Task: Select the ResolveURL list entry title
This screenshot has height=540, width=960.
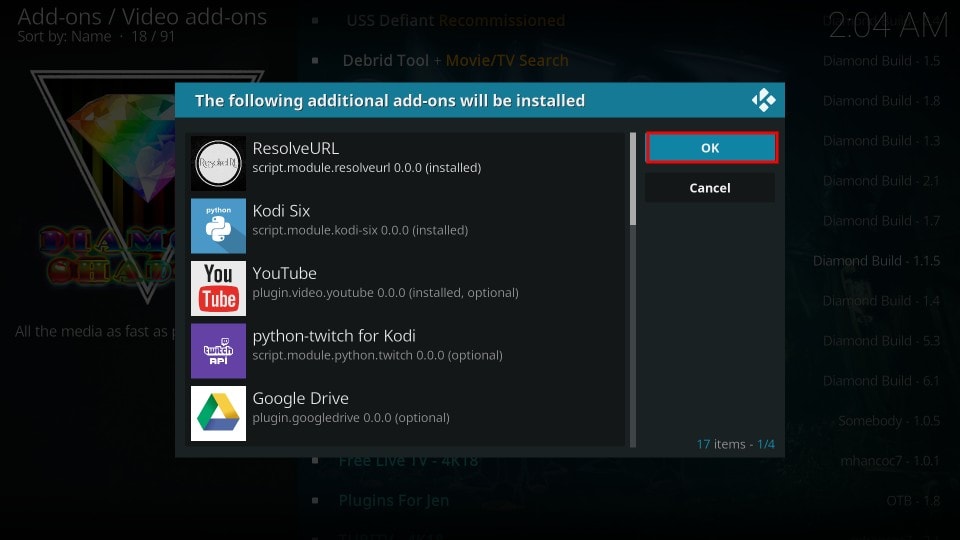Action: coord(296,148)
